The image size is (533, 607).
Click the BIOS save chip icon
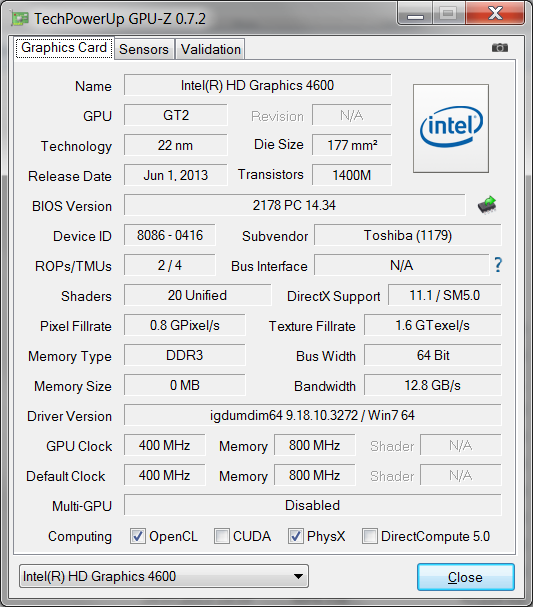coord(487,205)
